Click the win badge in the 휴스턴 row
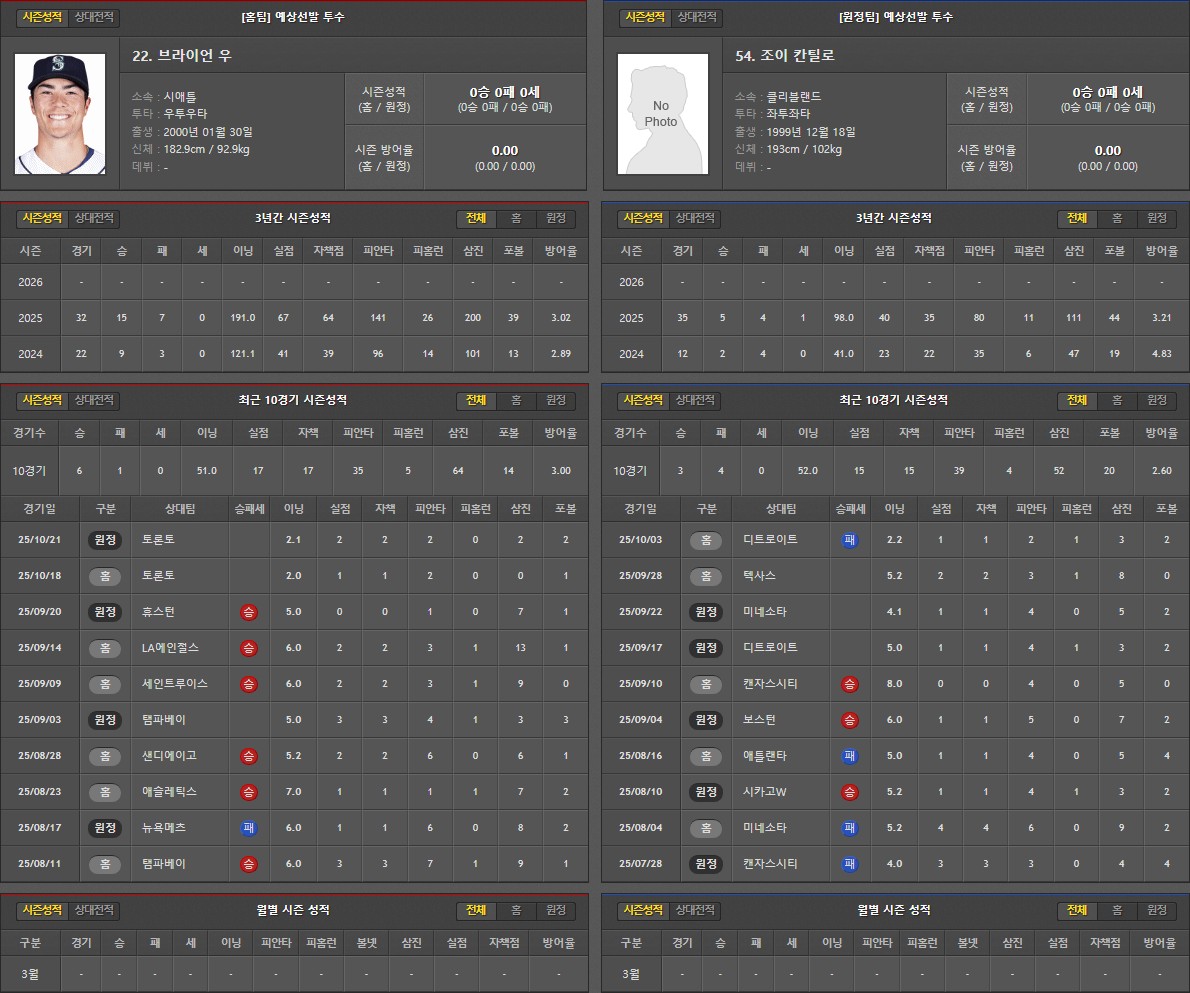This screenshot has height=993, width=1190. coord(248,612)
